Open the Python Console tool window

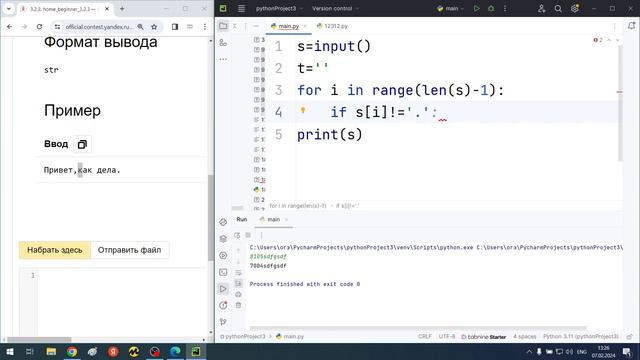(223, 222)
